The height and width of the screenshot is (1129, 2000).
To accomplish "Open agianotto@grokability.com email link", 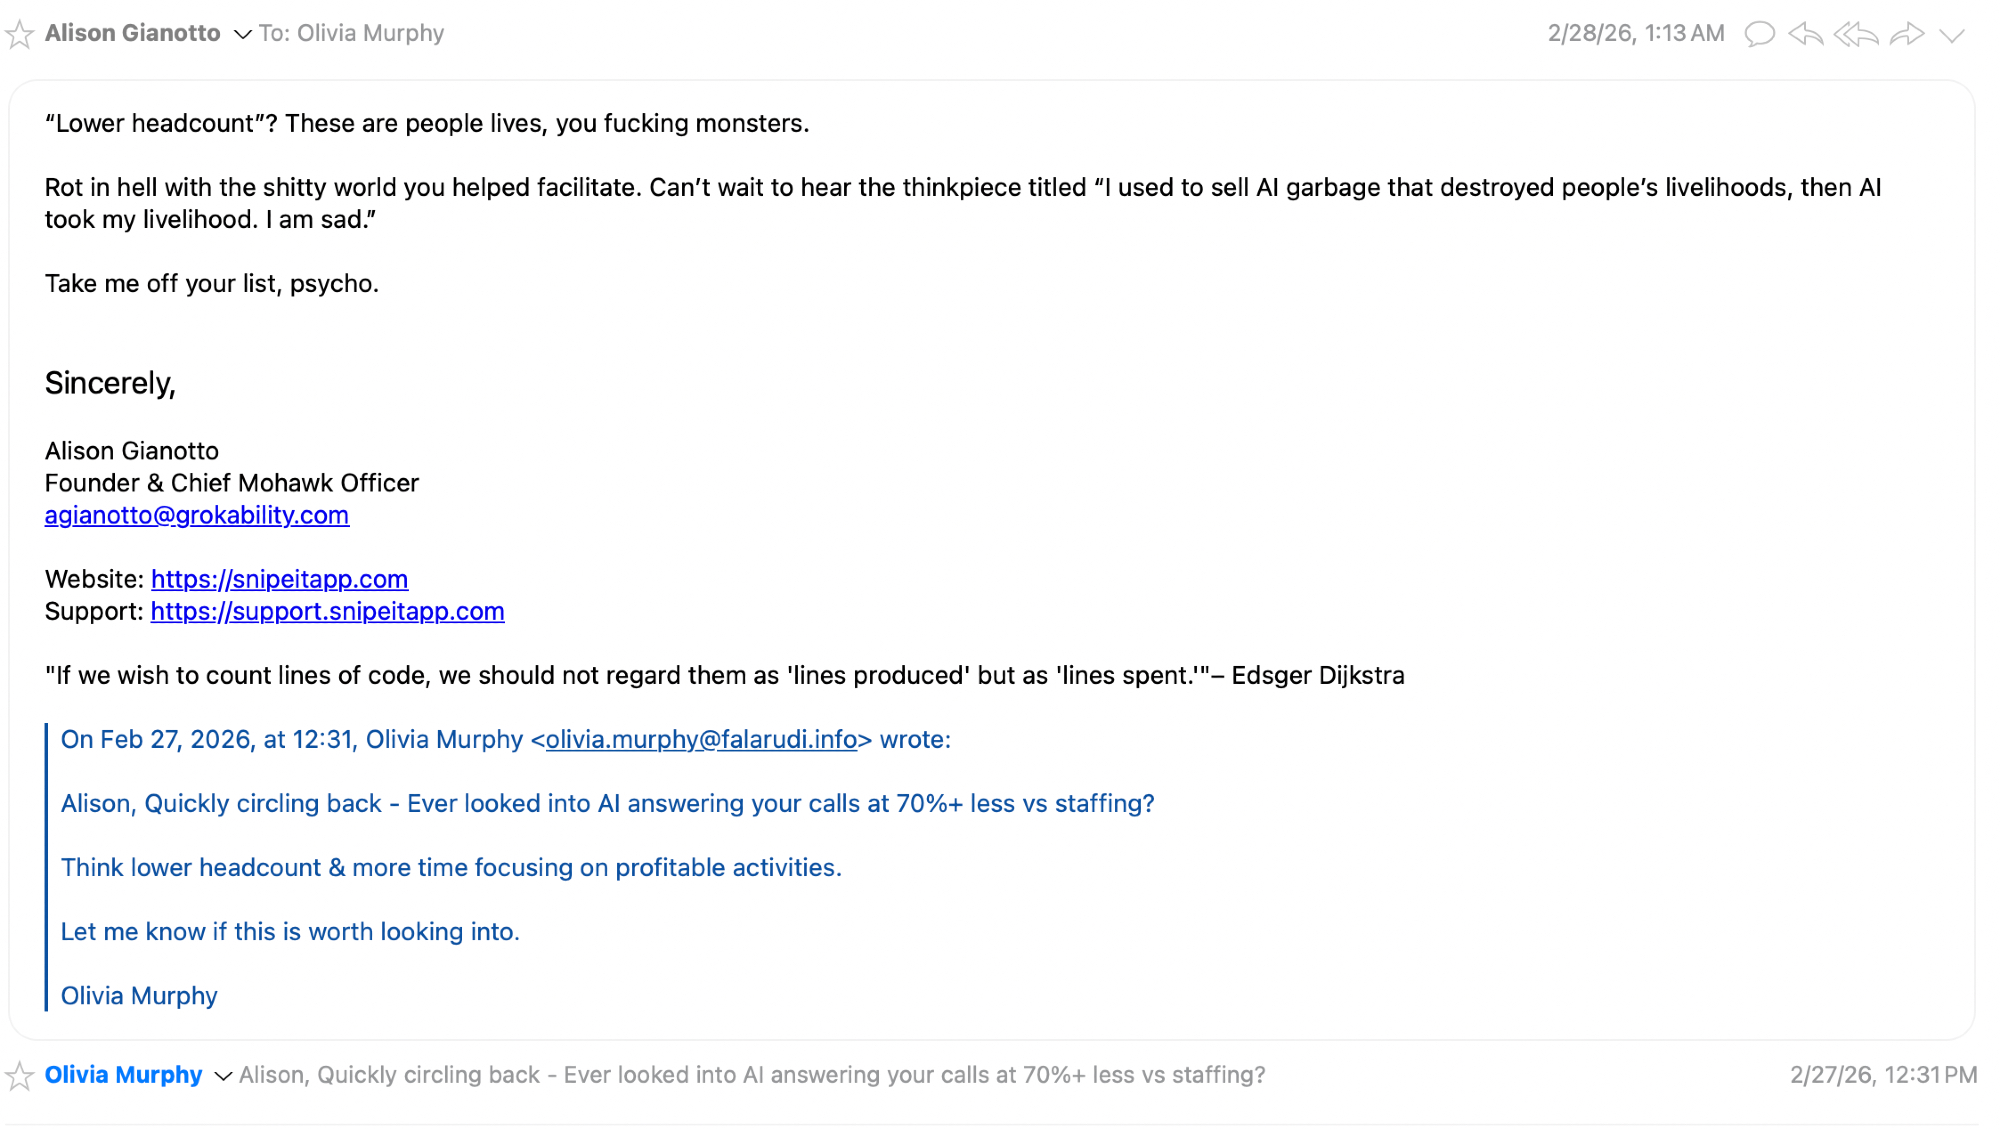I will click(x=197, y=515).
